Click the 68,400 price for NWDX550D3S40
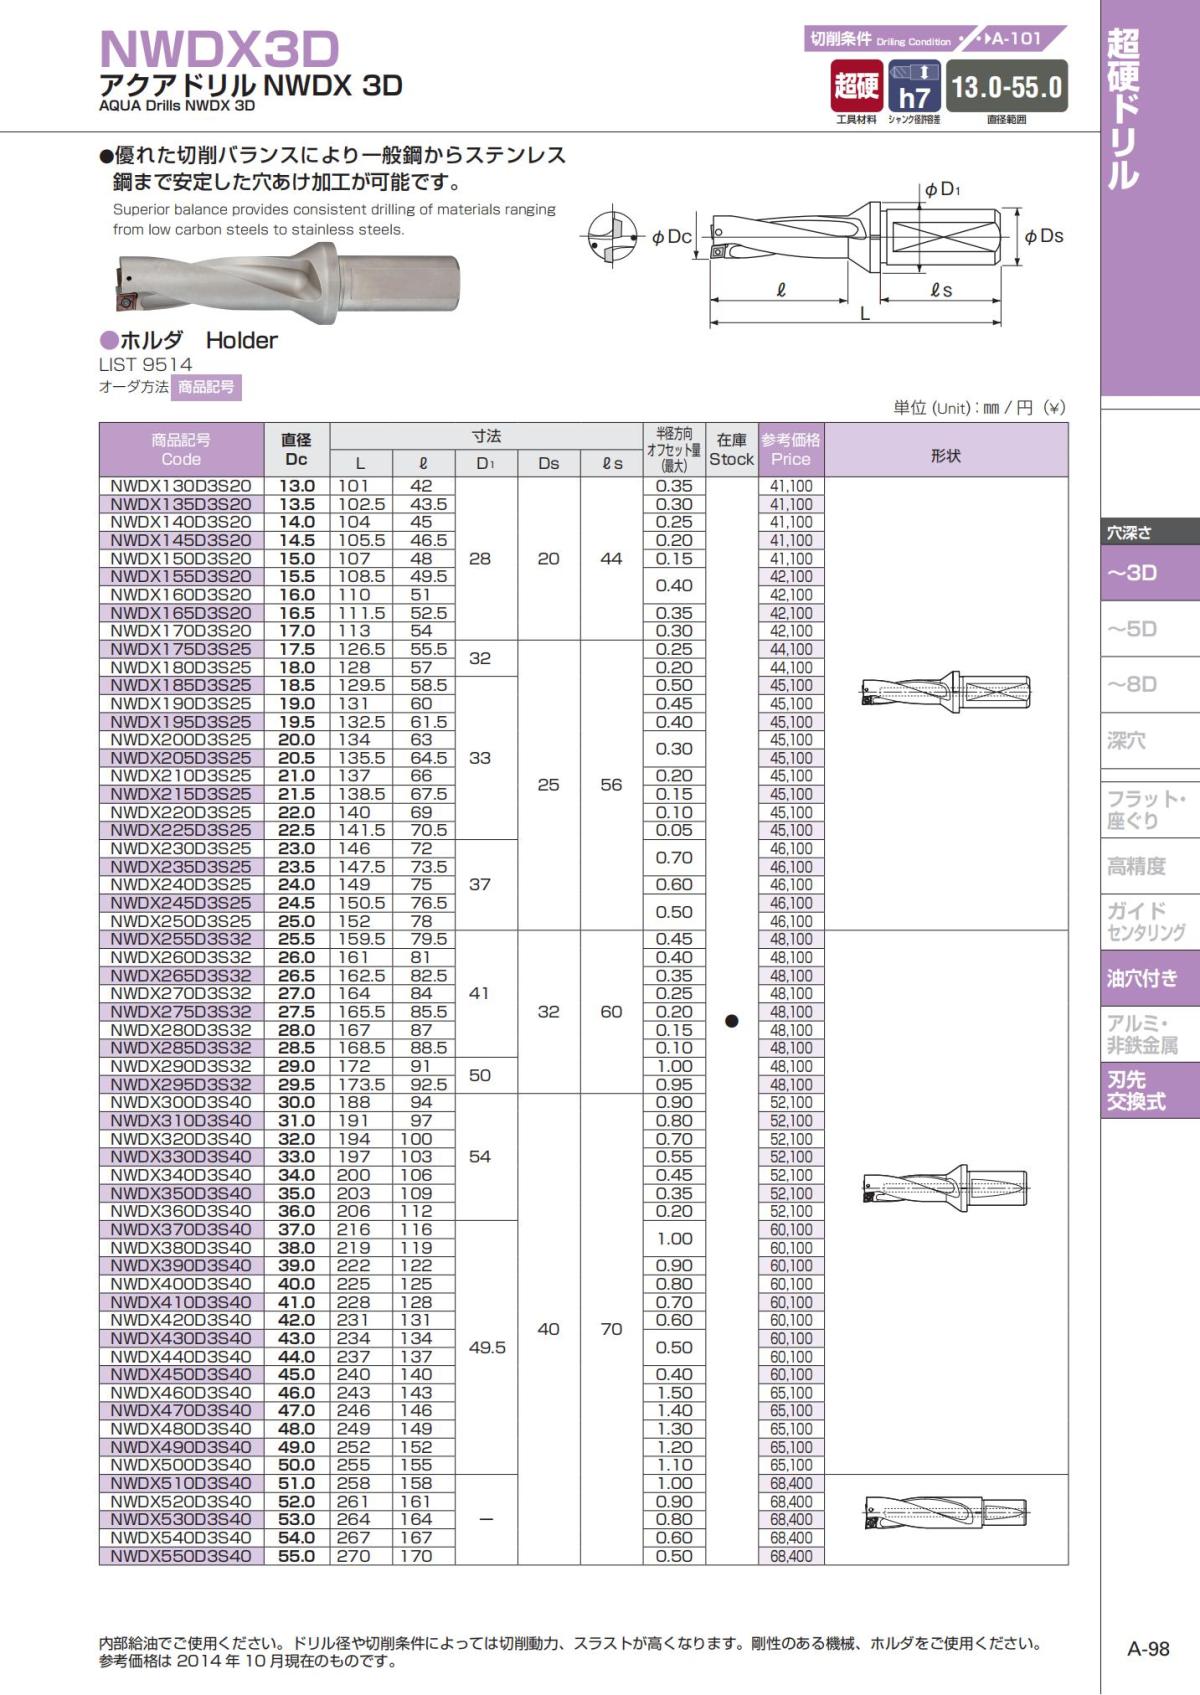The height and width of the screenshot is (1695, 1200). click(791, 1556)
